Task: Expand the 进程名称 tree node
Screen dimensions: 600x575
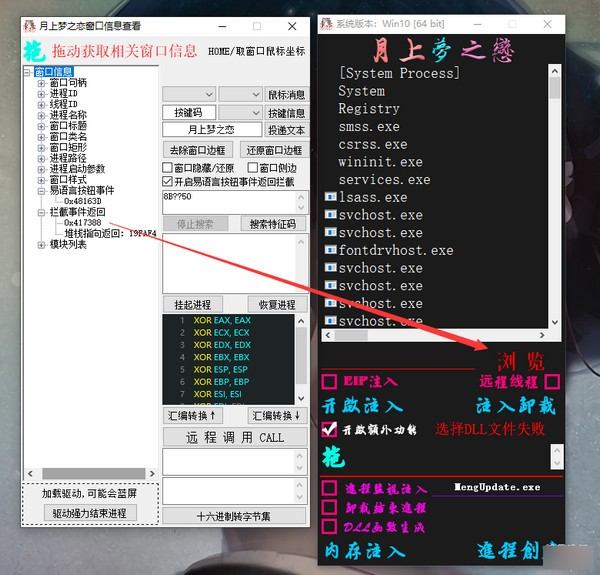Action: [x=41, y=115]
